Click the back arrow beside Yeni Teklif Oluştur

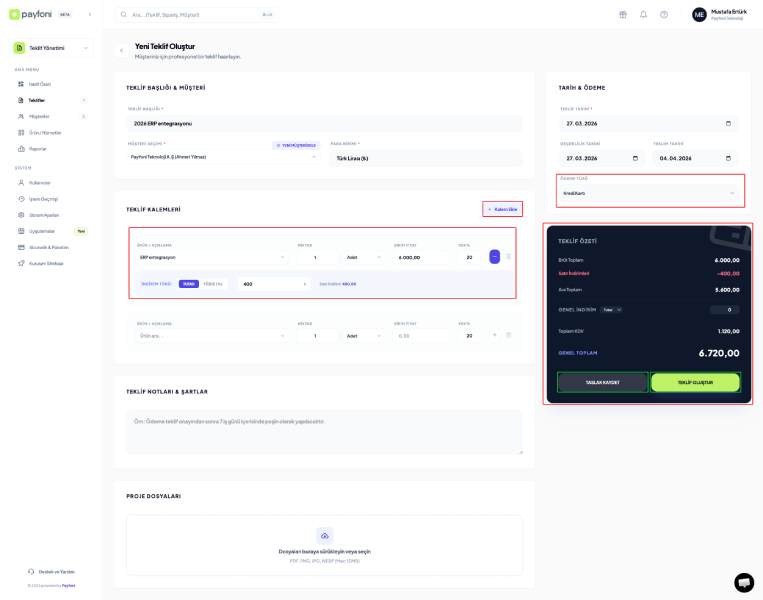pyautogui.click(x=122, y=50)
